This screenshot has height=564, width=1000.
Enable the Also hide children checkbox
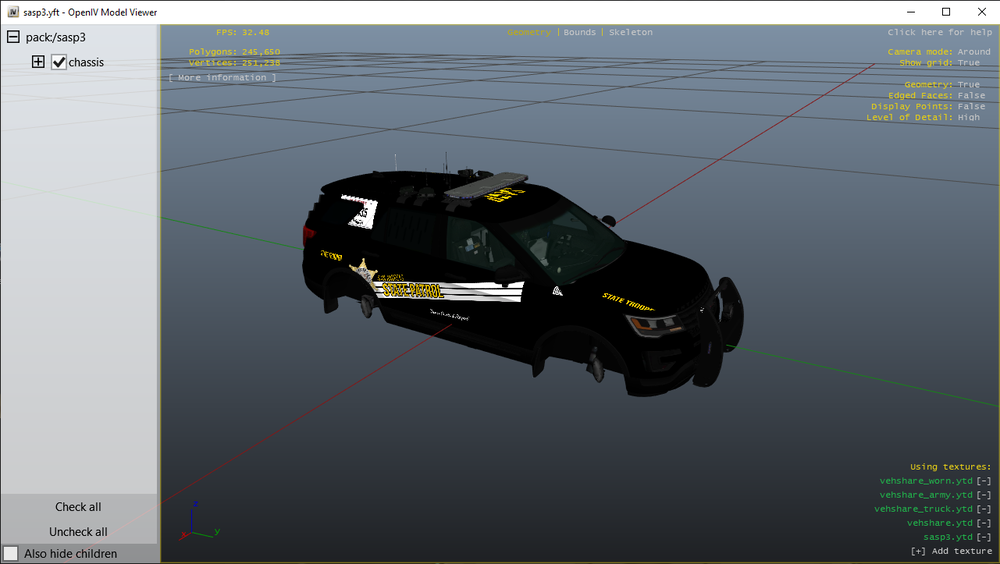[x=11, y=553]
